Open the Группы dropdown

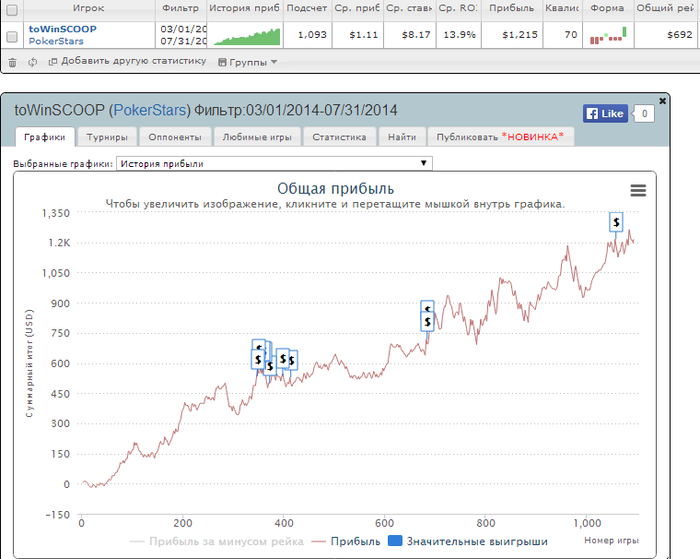[248, 62]
